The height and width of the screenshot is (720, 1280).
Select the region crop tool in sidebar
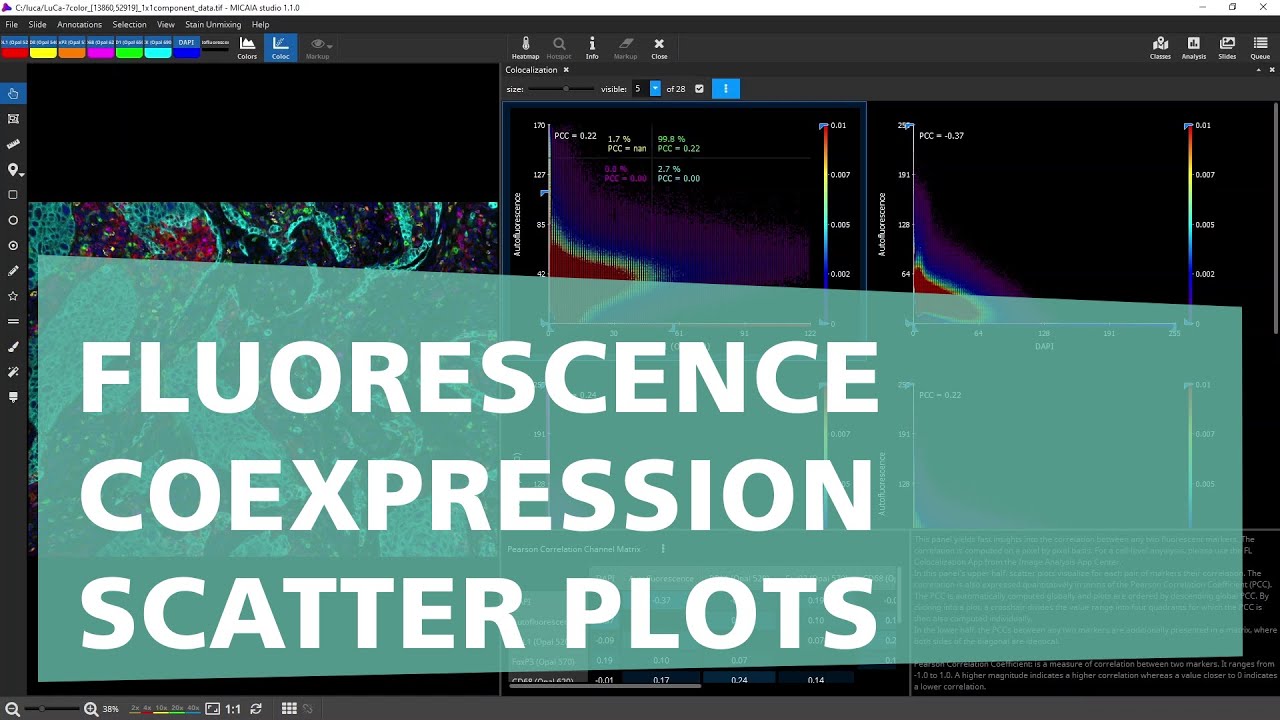13,119
